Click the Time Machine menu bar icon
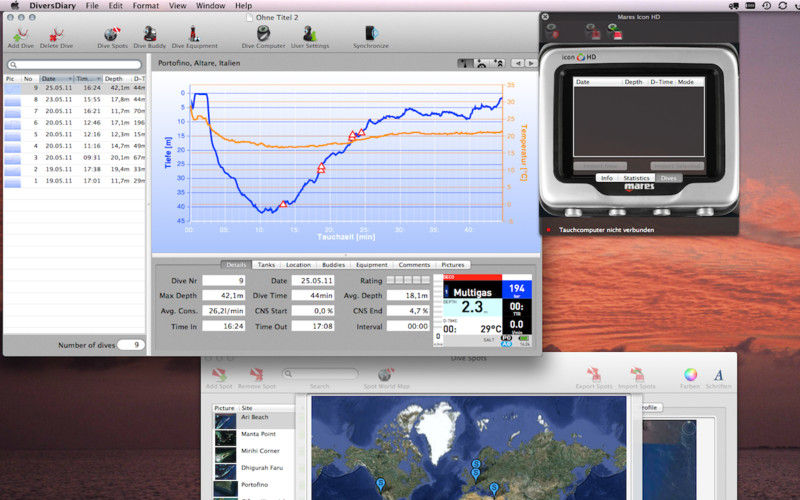800x500 pixels. tap(766, 6)
